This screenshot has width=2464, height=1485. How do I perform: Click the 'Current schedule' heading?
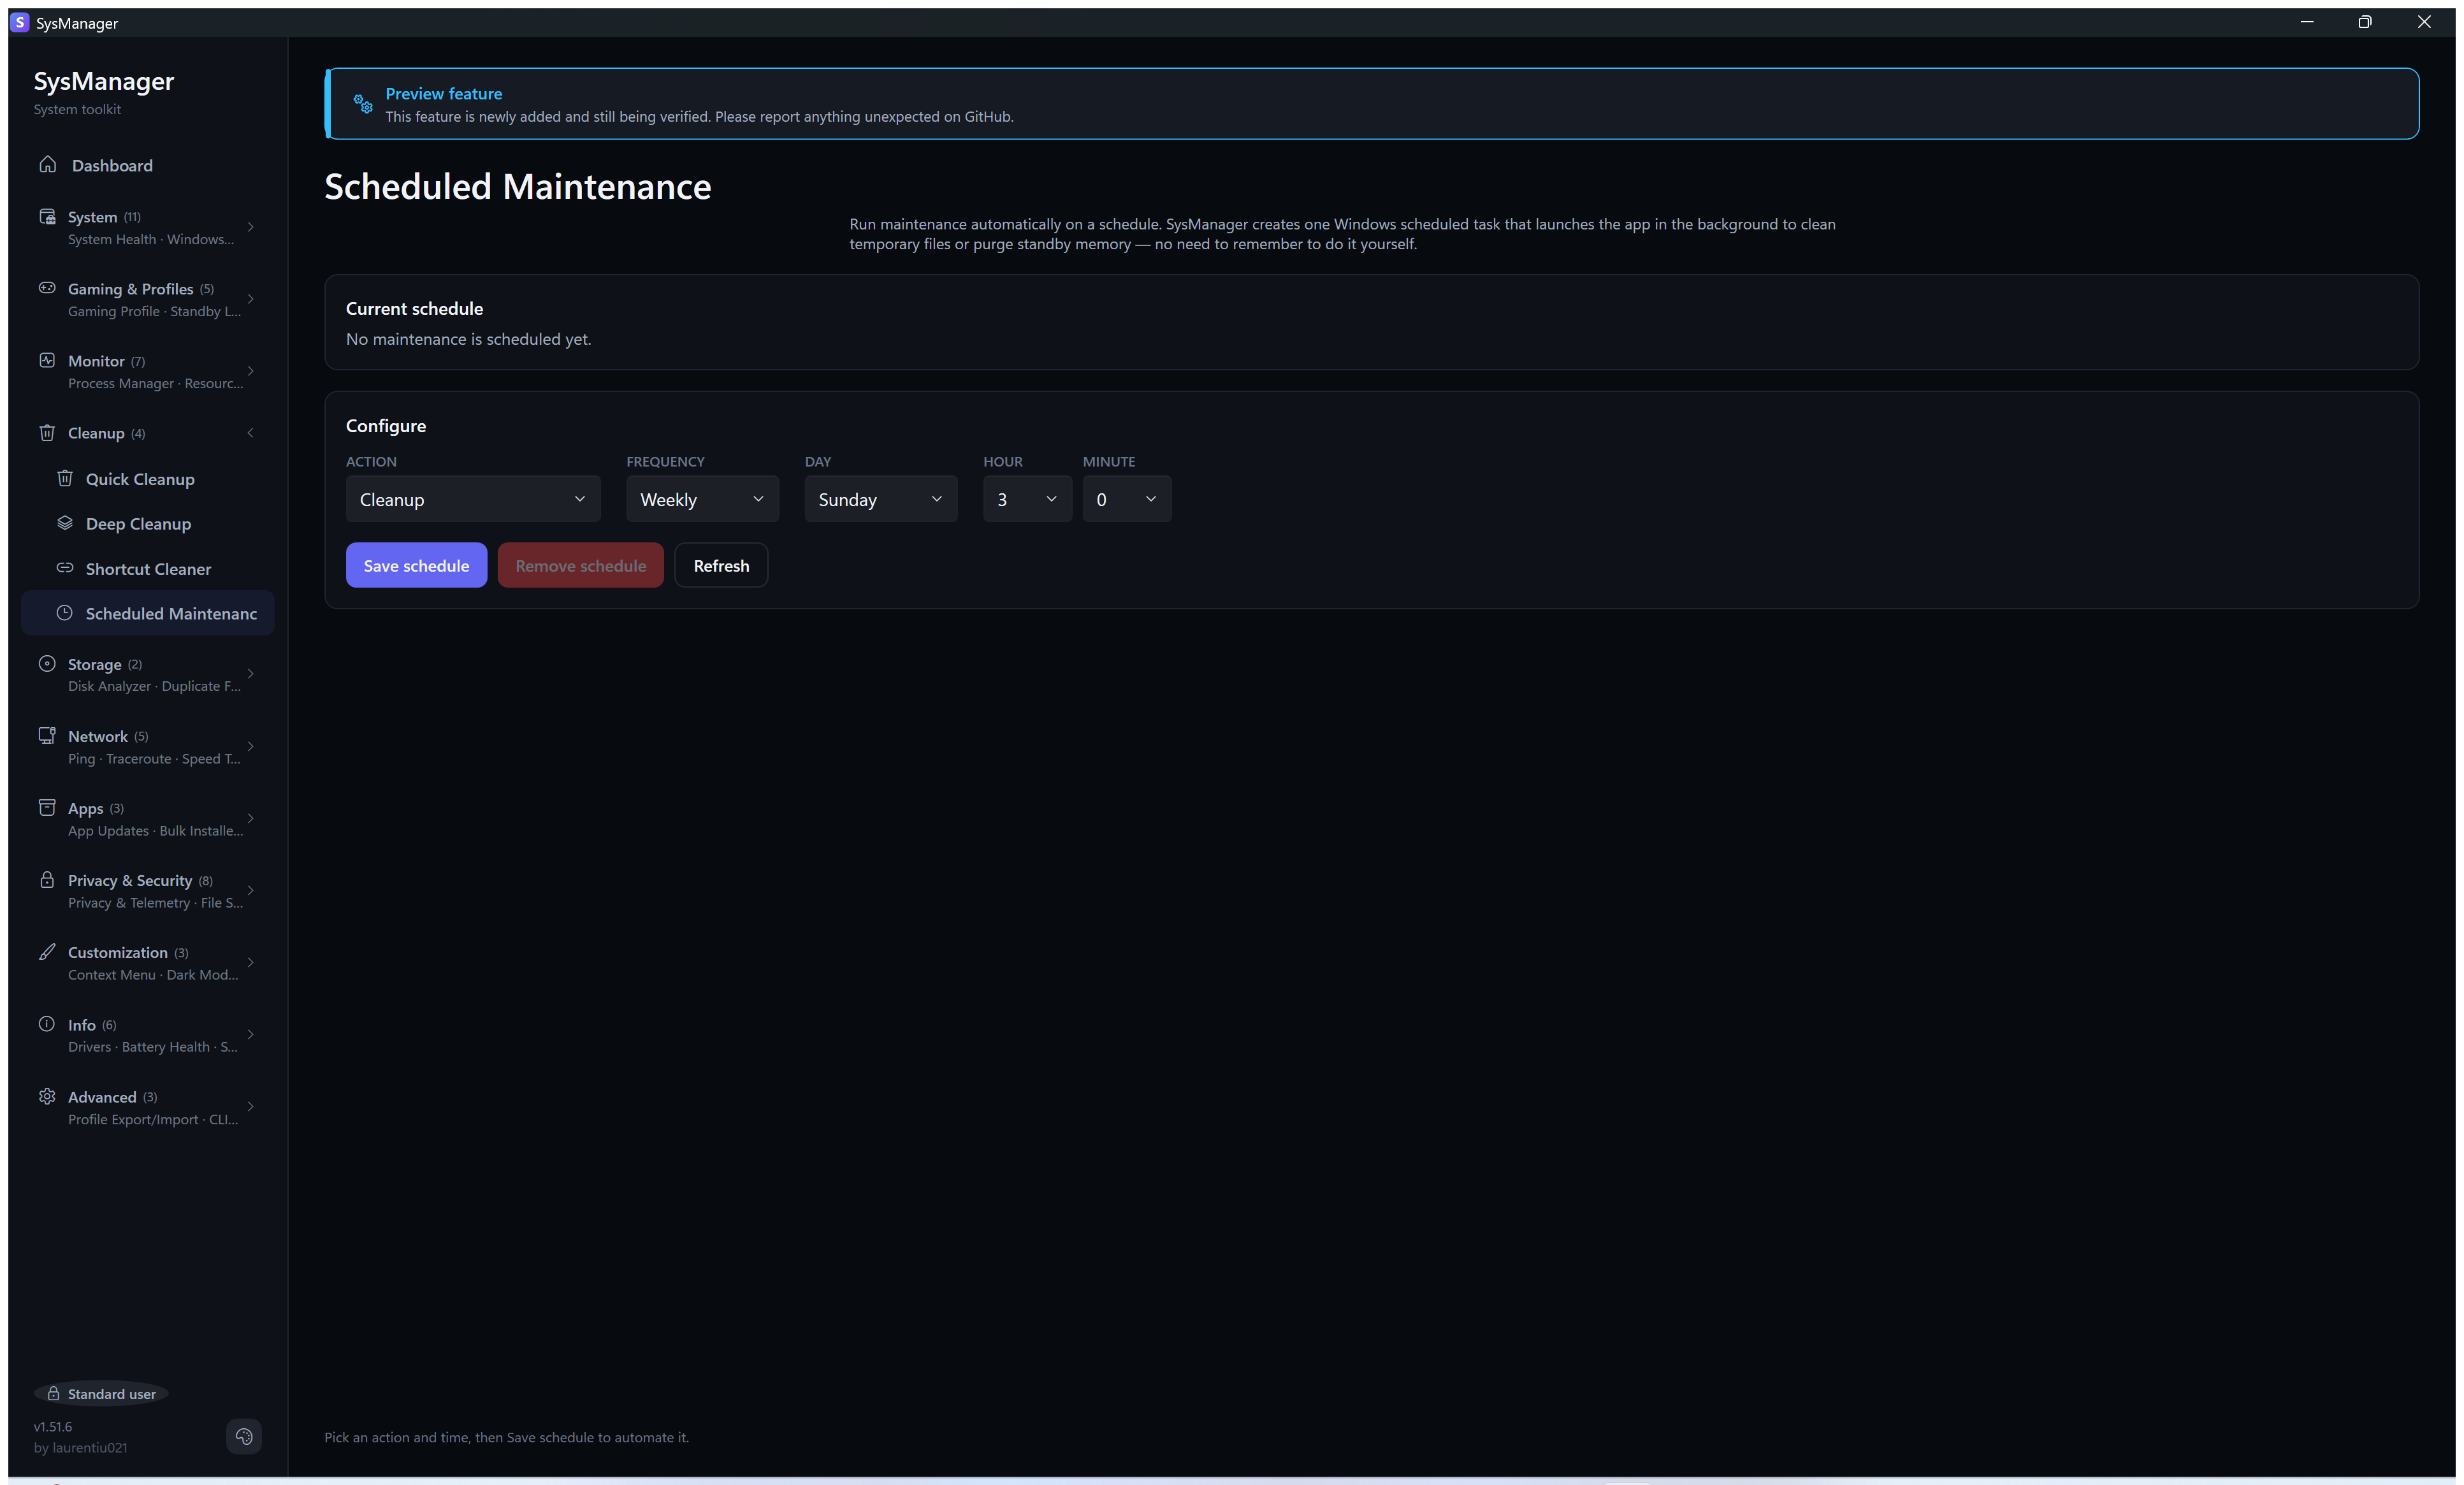coord(414,308)
